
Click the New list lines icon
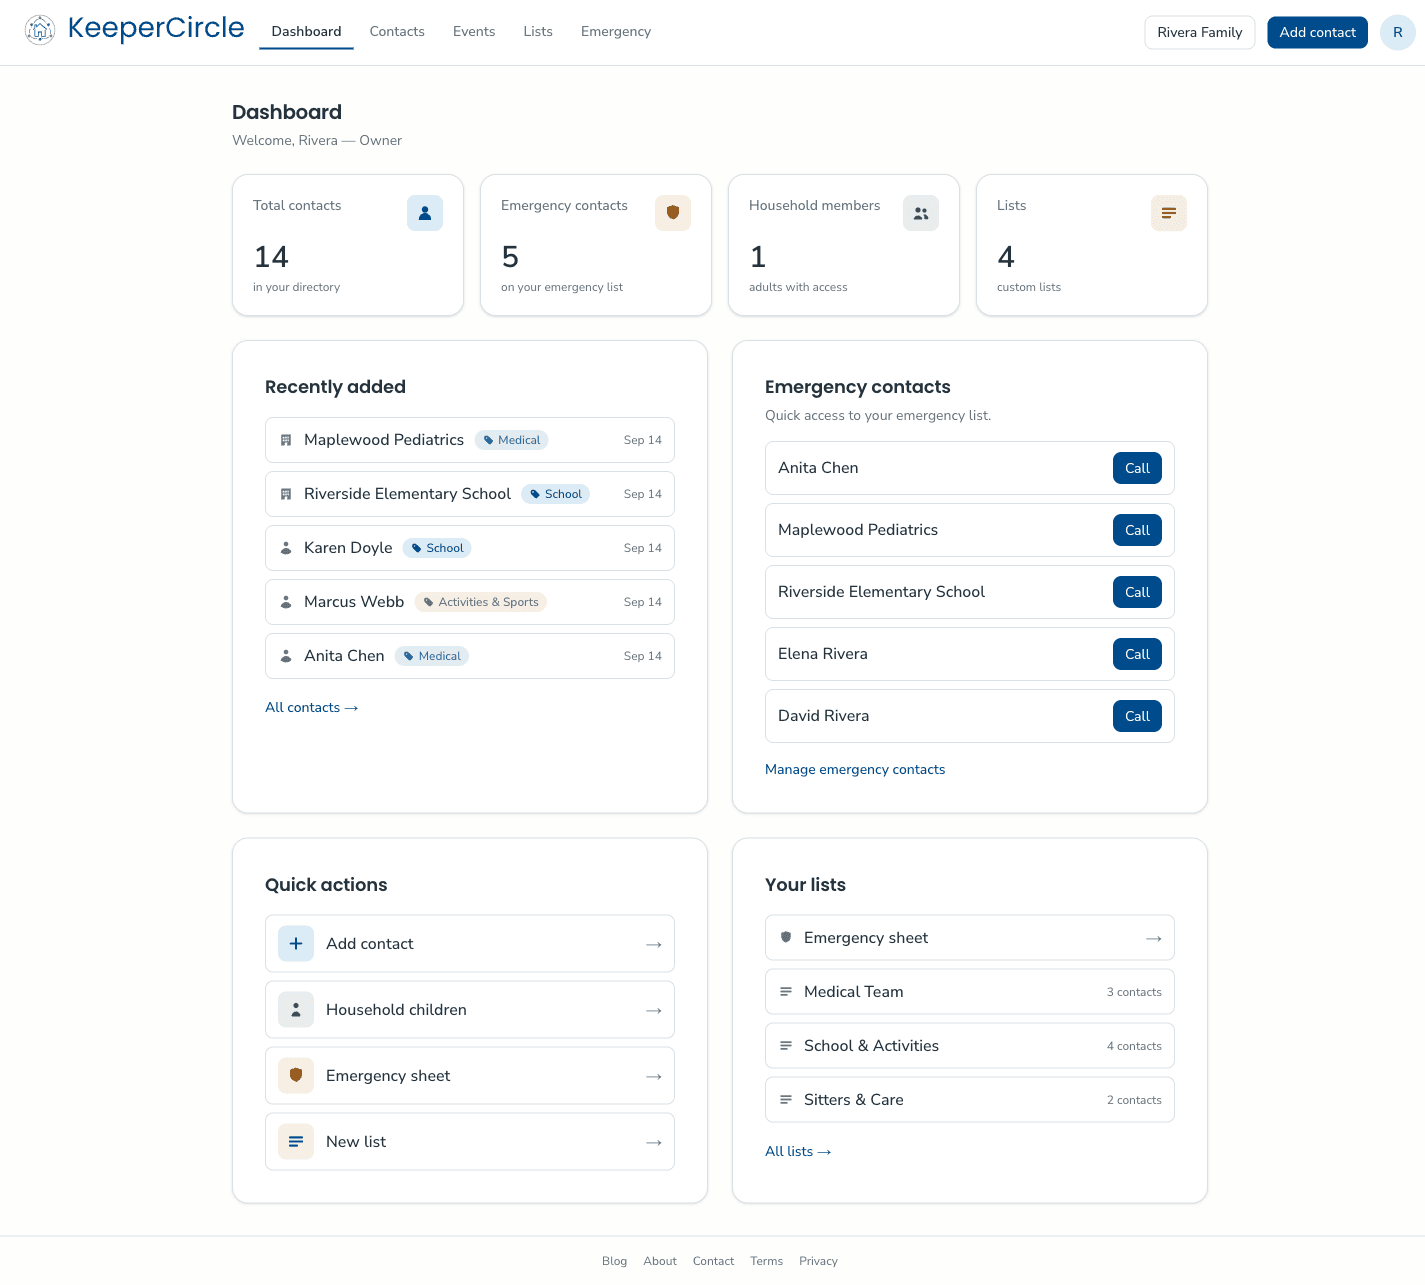(x=296, y=1142)
